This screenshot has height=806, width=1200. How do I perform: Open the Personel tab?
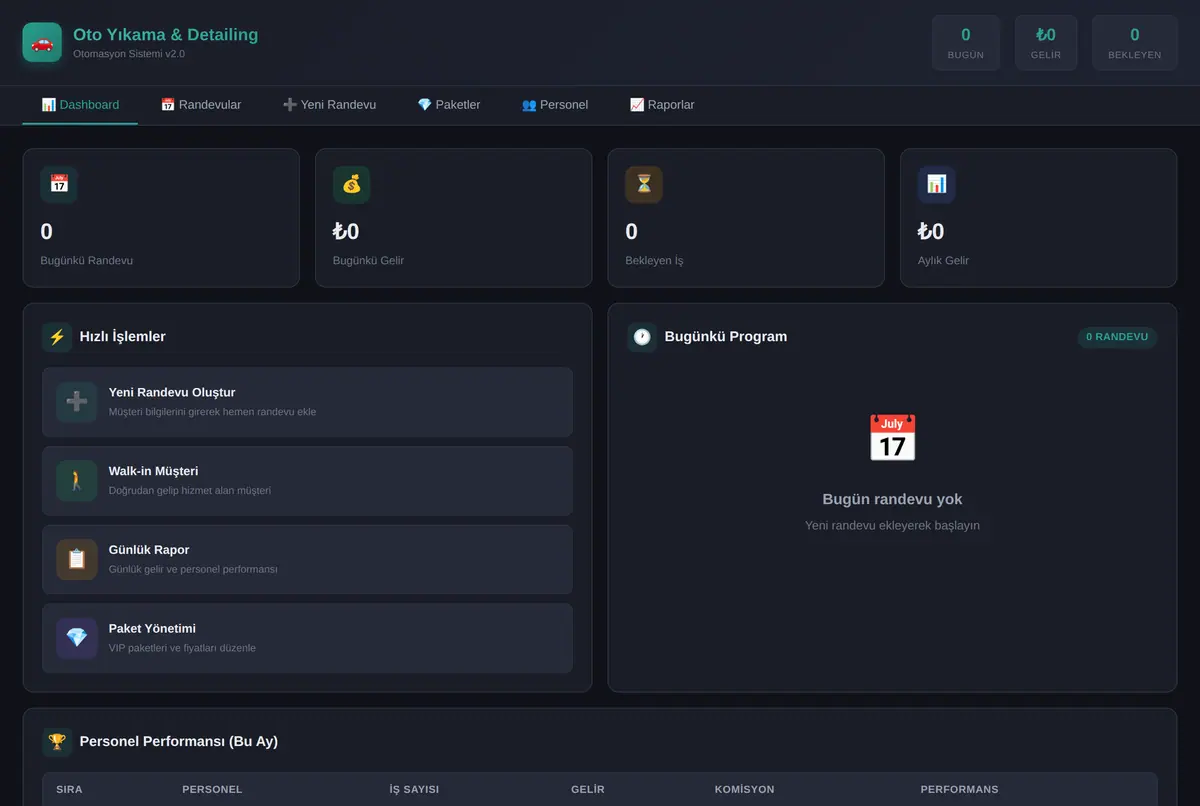(x=555, y=105)
